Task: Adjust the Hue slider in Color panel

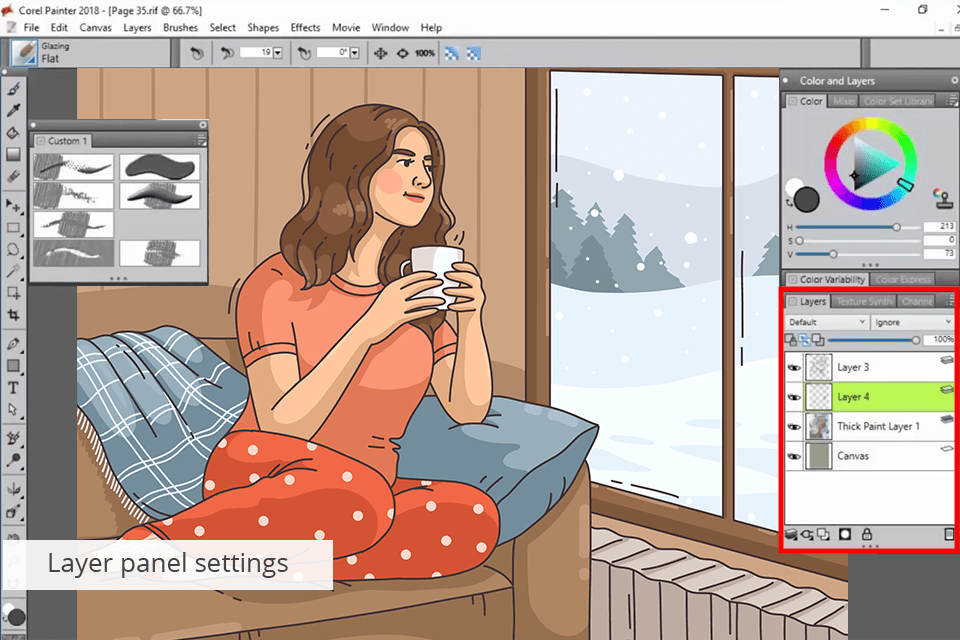Action: [x=858, y=227]
